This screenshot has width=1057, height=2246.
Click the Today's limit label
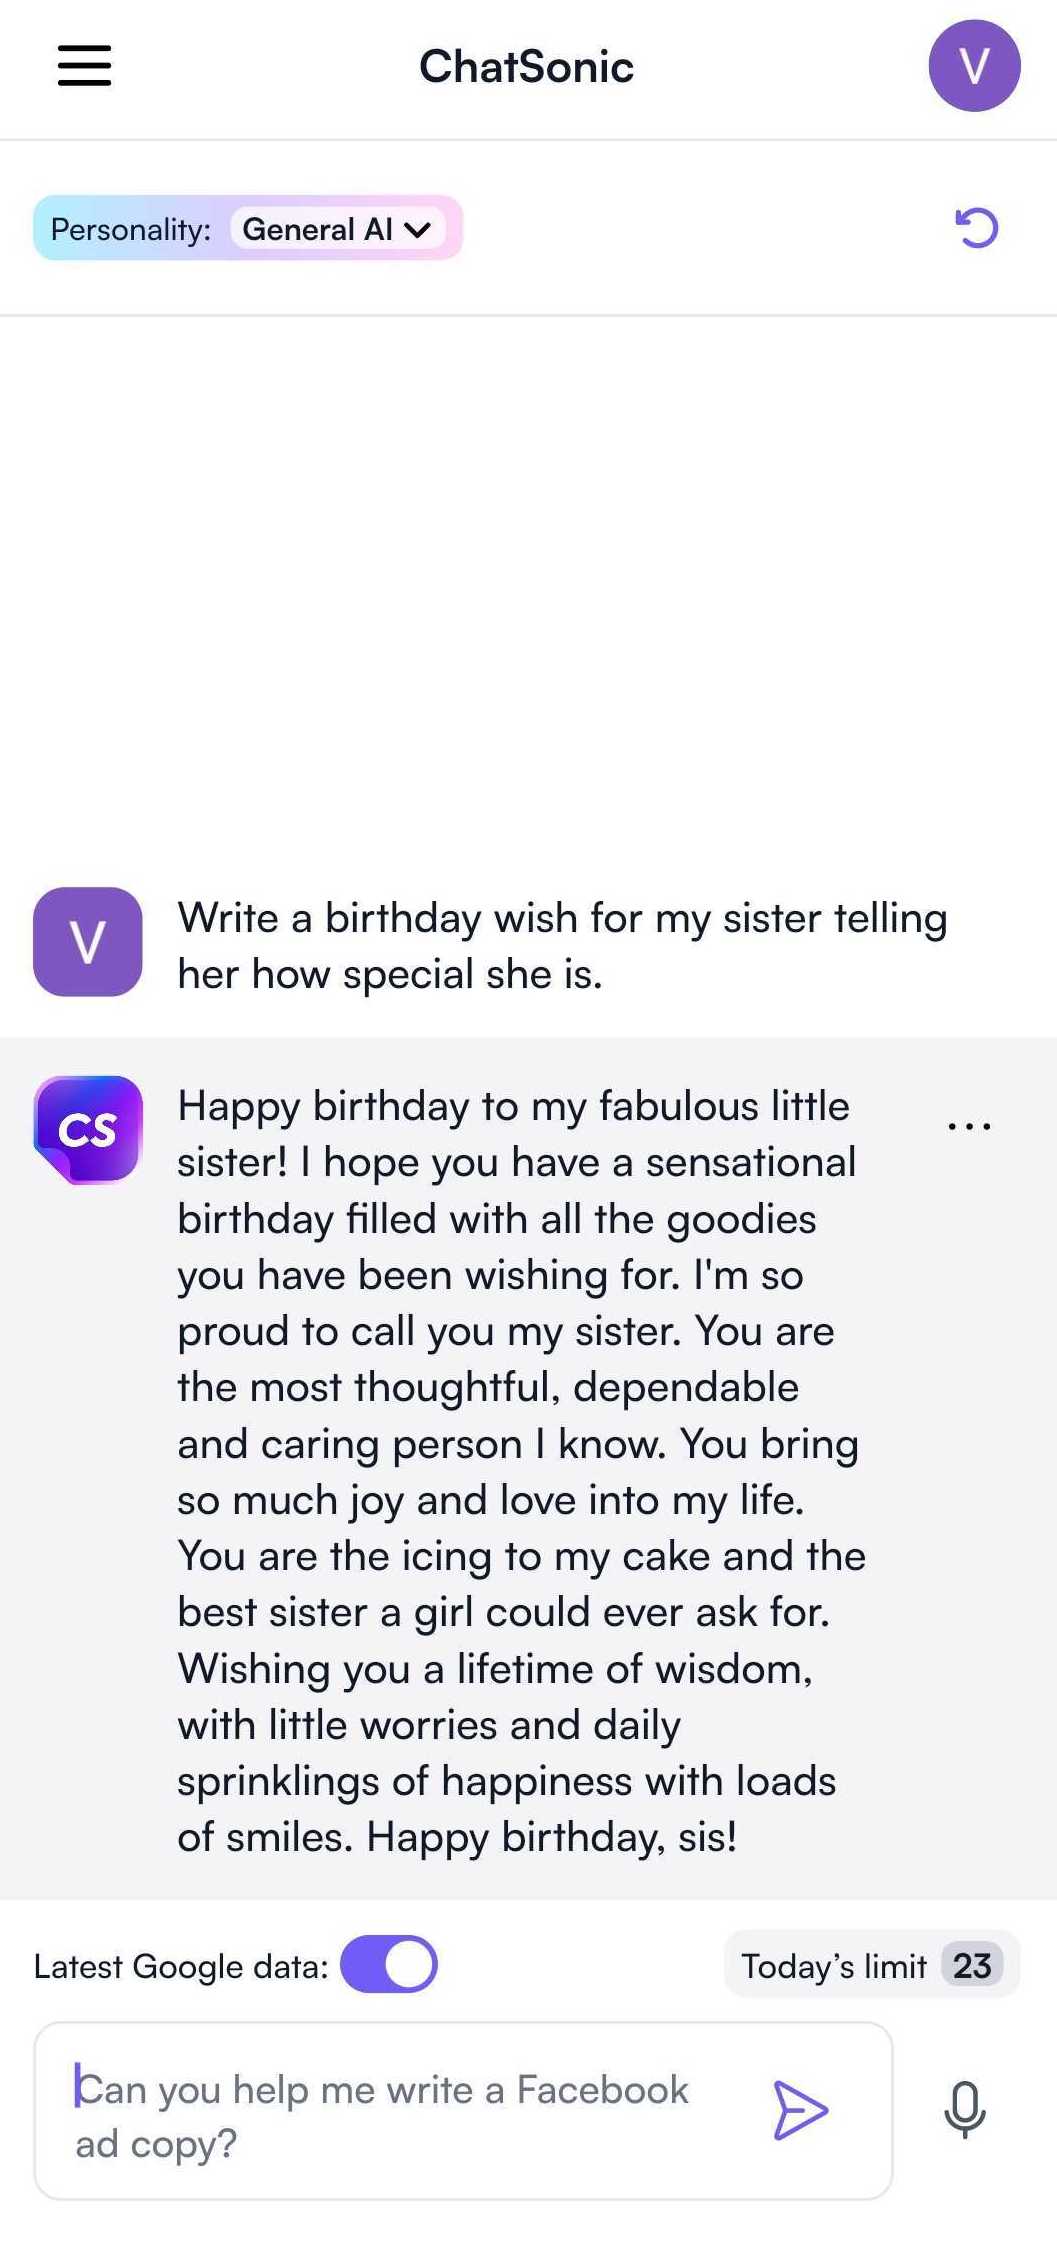(x=833, y=1966)
